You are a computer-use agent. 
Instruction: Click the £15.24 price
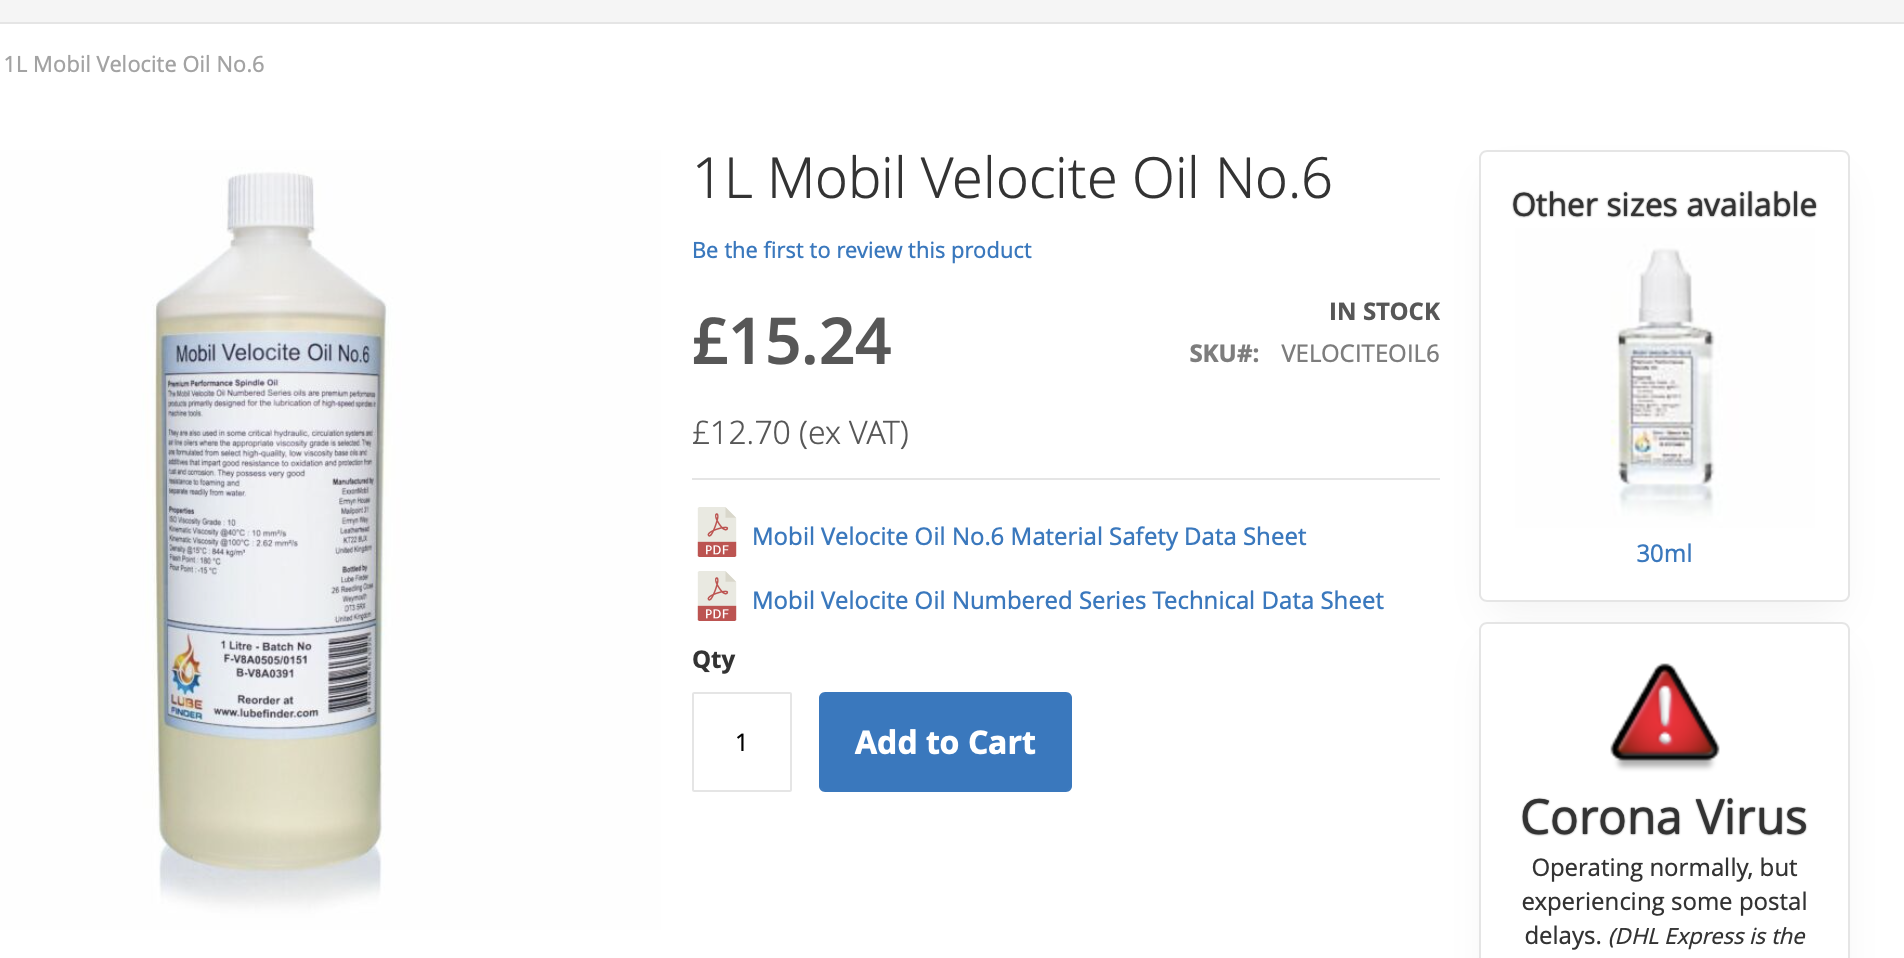tap(791, 342)
